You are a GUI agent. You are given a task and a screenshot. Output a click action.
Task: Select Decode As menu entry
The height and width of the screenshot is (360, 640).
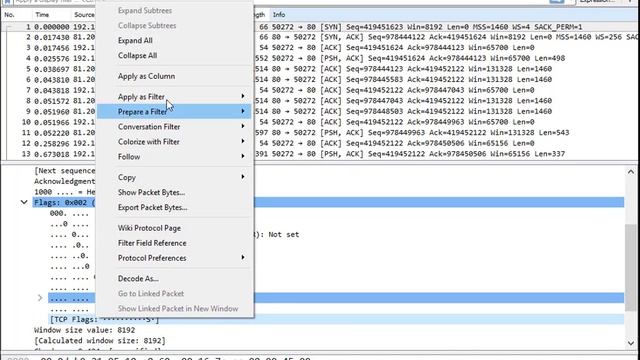[x=138, y=278]
